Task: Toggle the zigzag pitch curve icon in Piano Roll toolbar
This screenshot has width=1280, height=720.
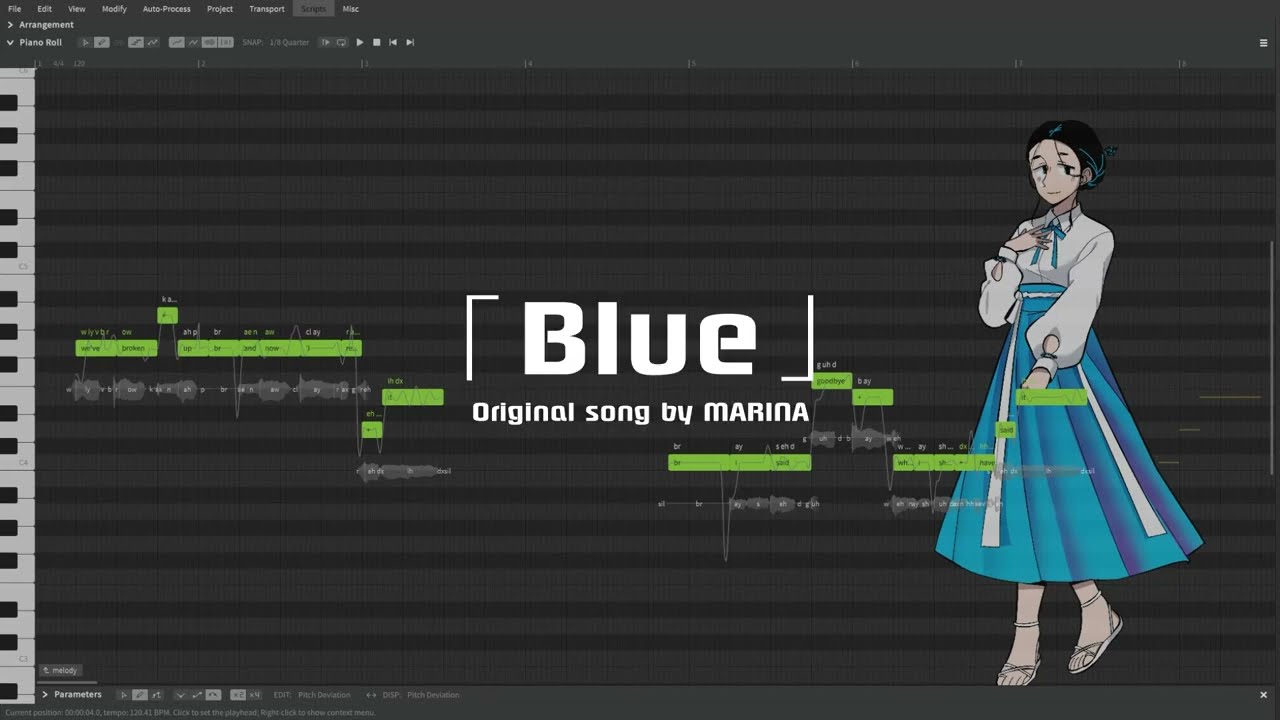Action: point(151,42)
